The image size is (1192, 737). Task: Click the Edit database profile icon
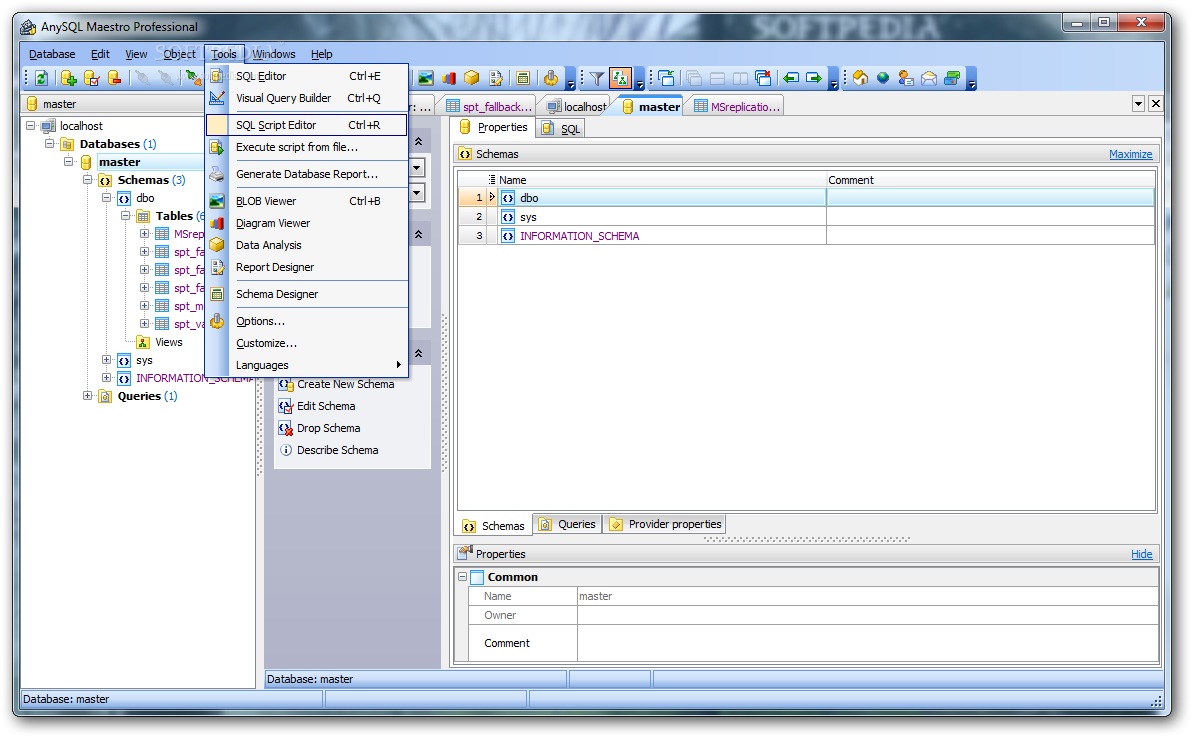click(91, 78)
